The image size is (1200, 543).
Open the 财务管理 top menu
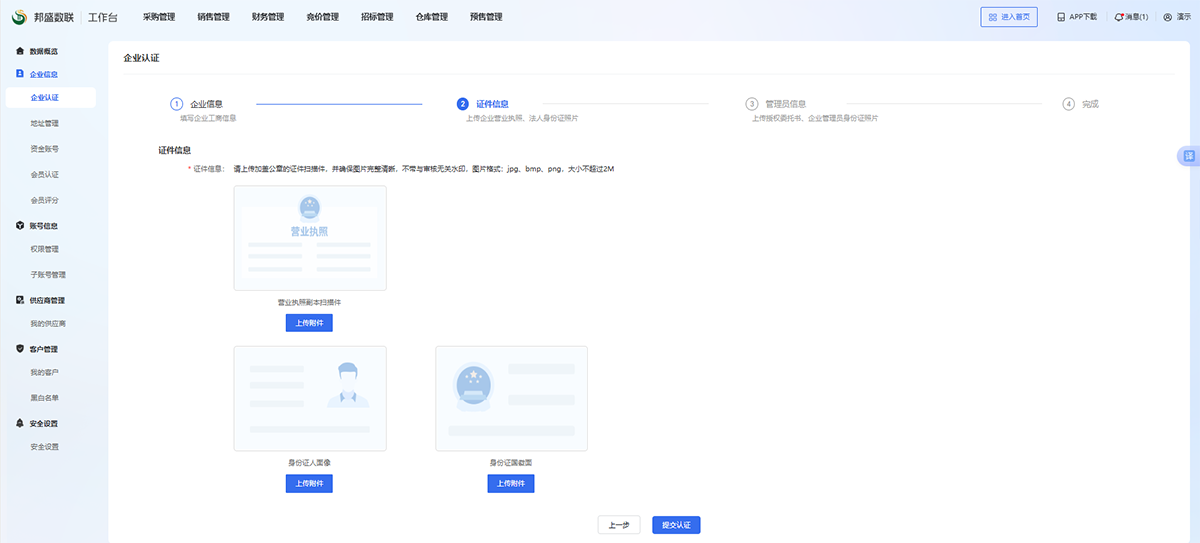pos(268,17)
